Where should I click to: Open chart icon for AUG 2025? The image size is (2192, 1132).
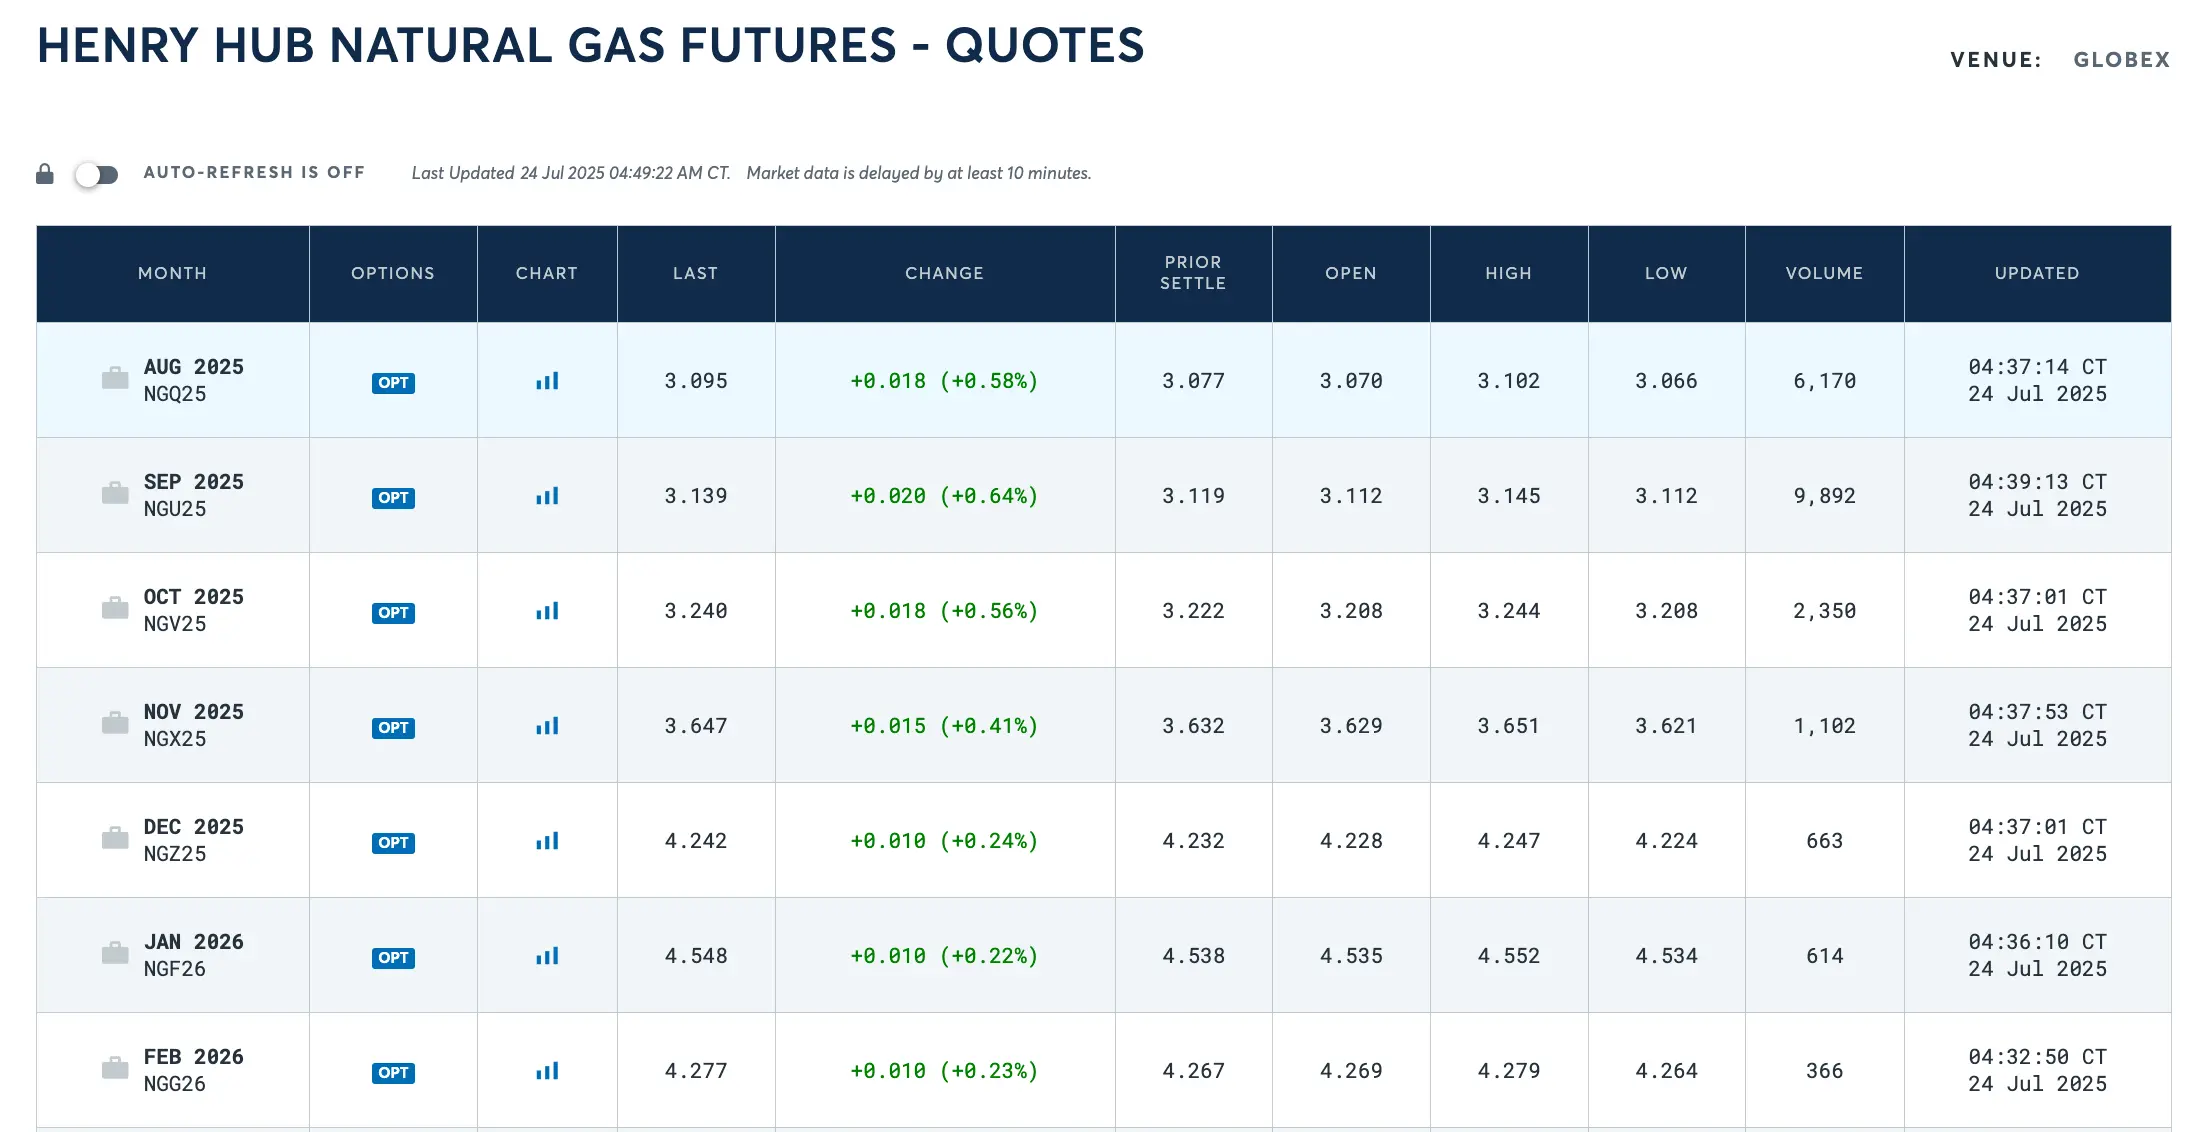click(547, 381)
